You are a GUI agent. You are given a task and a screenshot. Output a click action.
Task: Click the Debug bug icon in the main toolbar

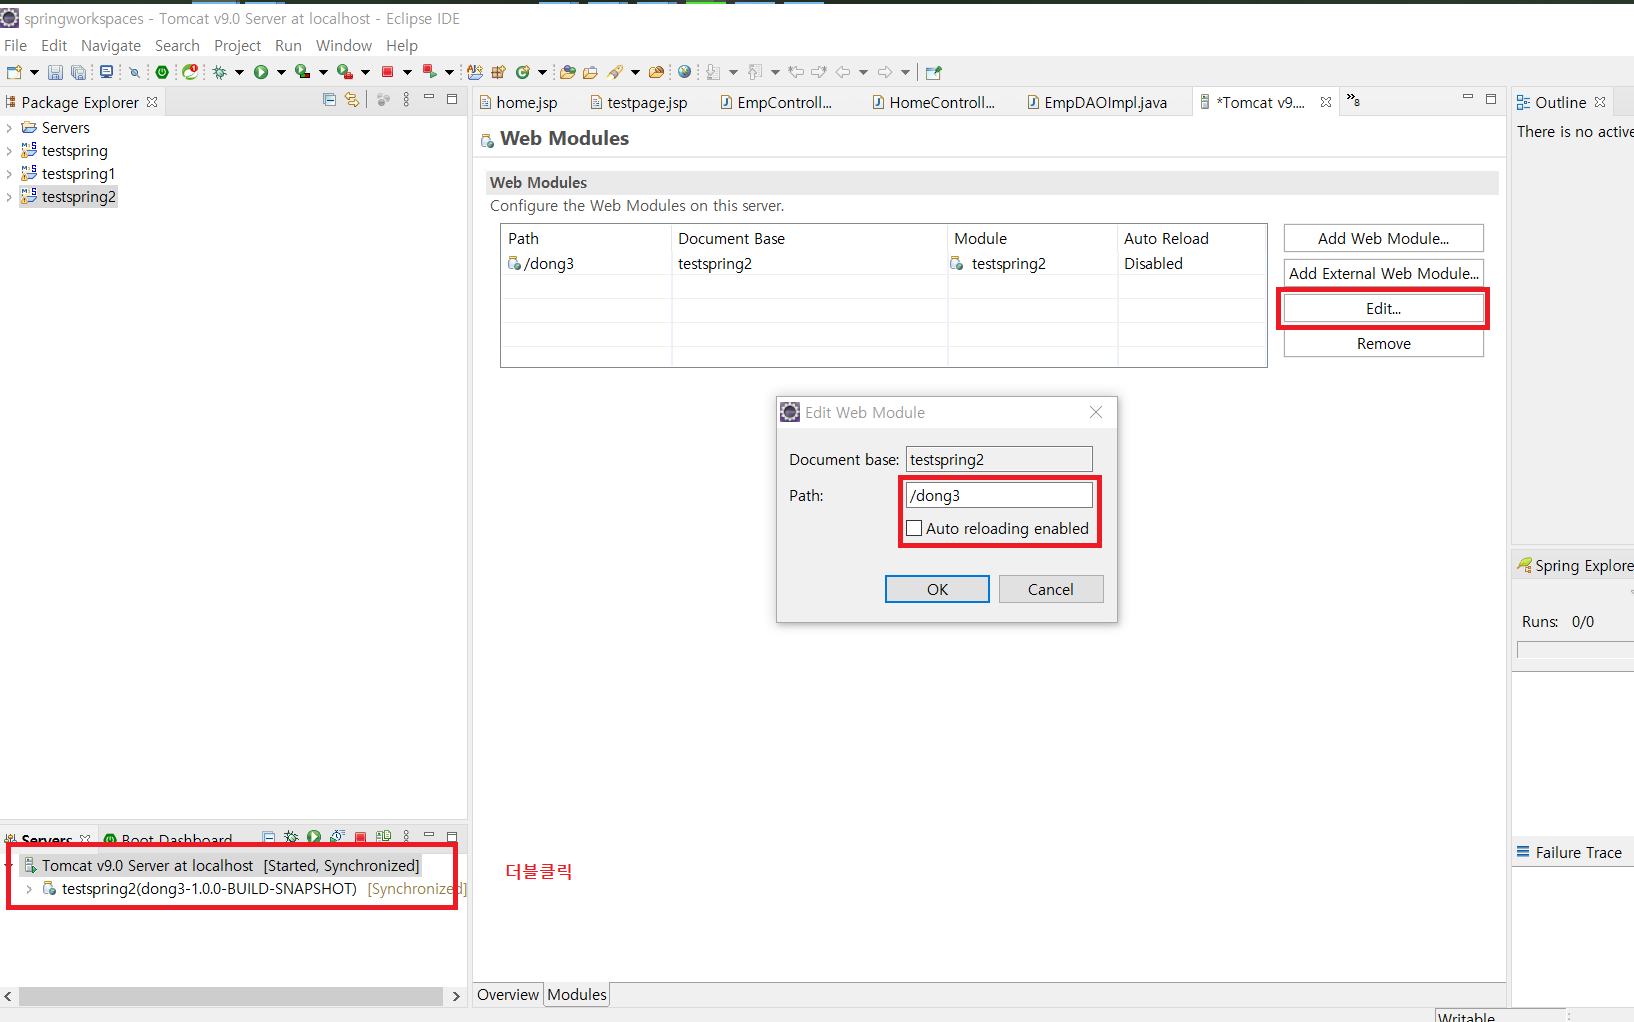[220, 72]
